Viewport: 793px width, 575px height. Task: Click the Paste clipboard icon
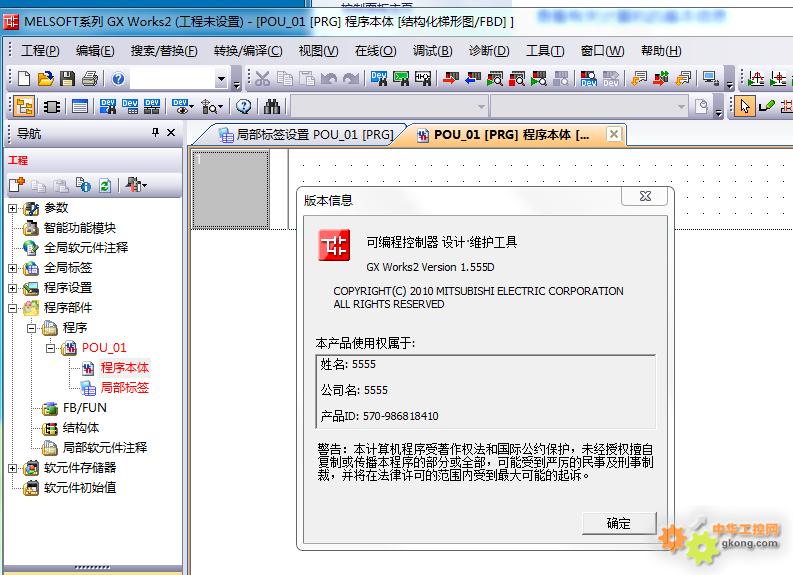click(x=306, y=78)
